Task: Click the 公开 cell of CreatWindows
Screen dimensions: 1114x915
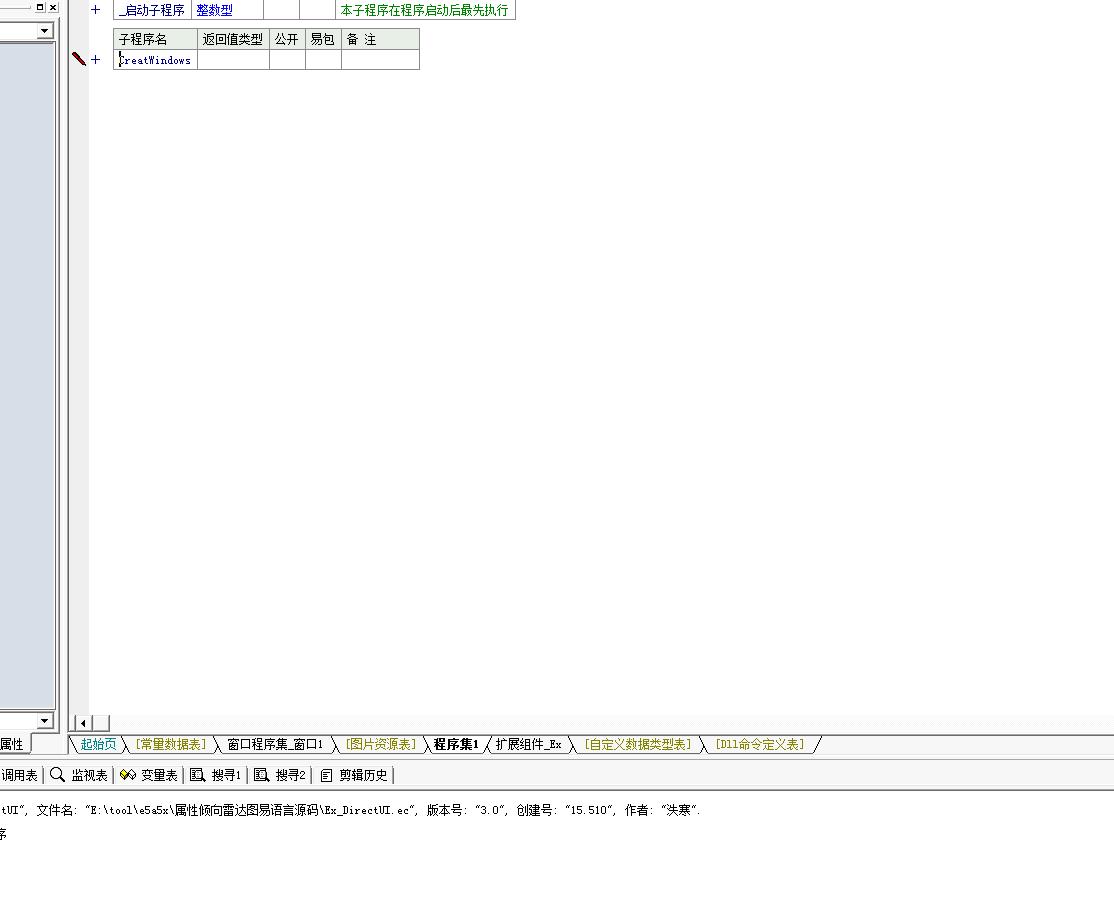Action: (x=288, y=60)
